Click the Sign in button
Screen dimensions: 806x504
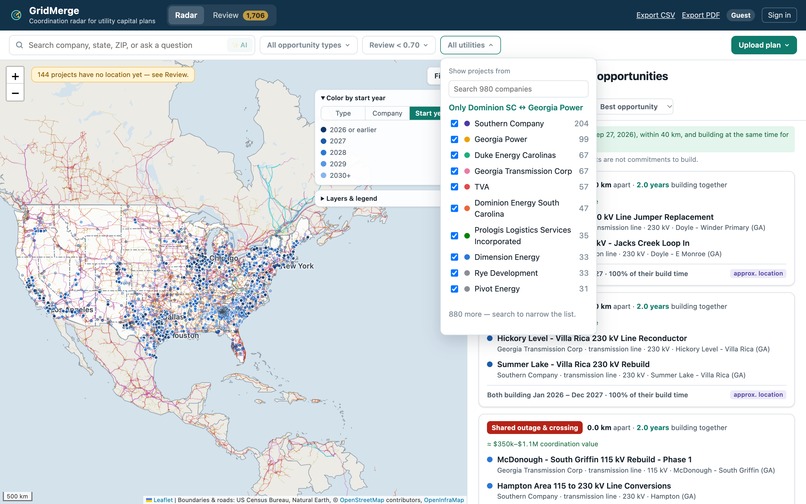coord(779,15)
